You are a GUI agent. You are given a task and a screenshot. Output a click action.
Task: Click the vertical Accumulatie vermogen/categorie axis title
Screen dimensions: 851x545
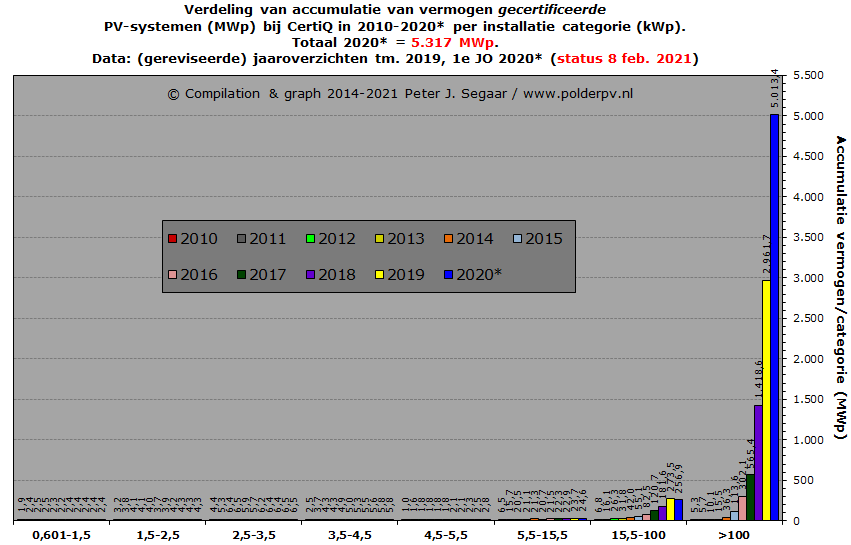pos(841,287)
